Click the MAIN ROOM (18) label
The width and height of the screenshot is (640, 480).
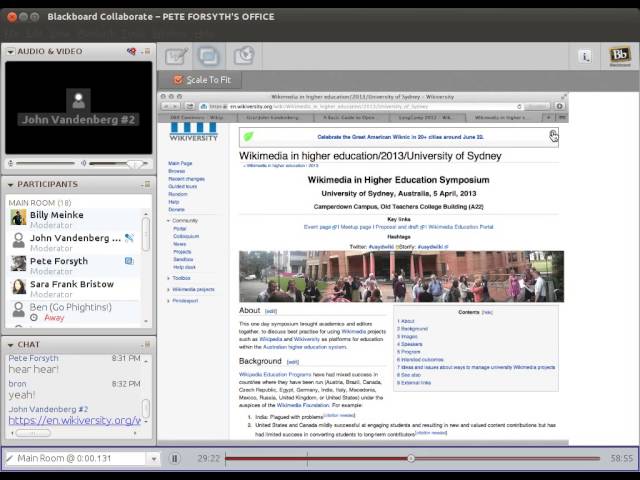(40, 203)
